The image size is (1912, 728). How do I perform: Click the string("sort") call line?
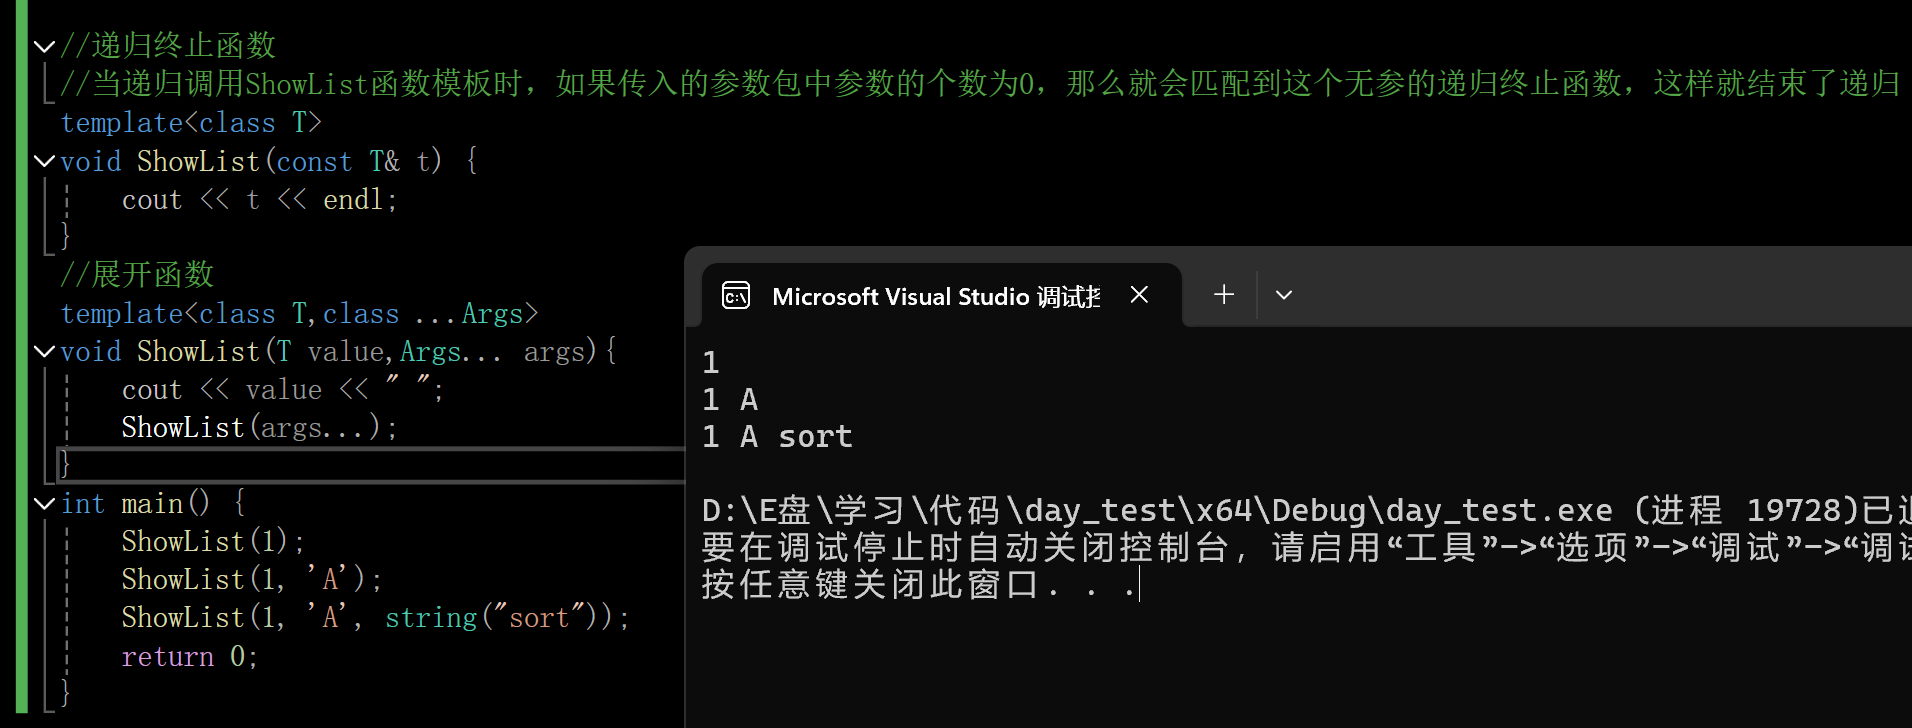(x=376, y=618)
